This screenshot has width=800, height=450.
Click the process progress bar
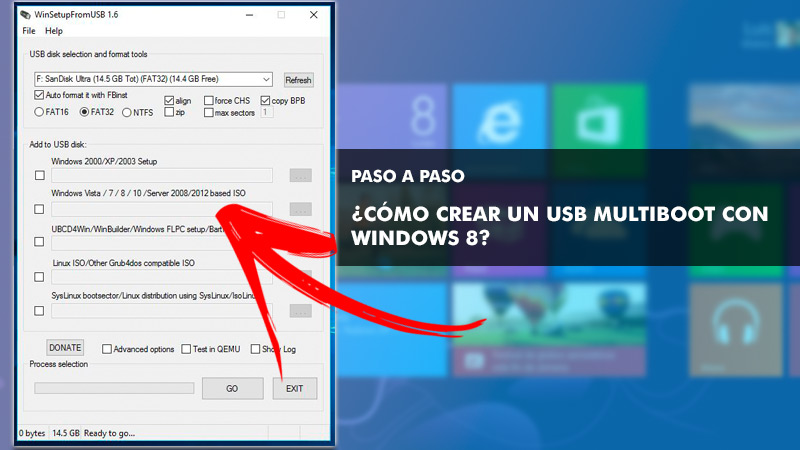[x=114, y=388]
